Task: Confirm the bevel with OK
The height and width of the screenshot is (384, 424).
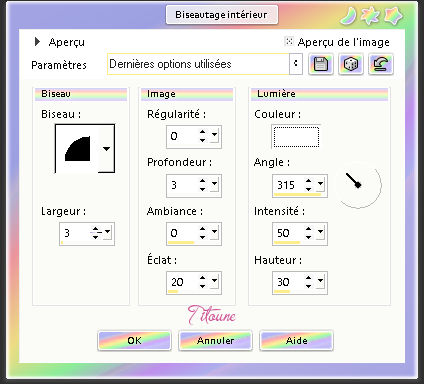Action: click(134, 340)
